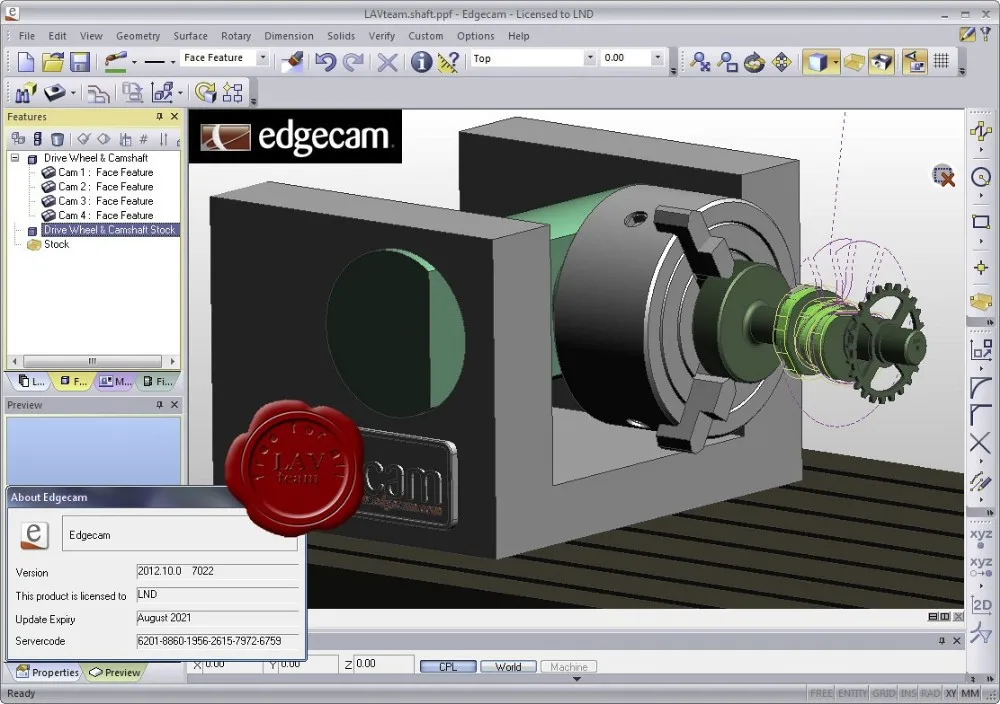The width and height of the screenshot is (1000, 704).
Task: Click the Features panel horizontal scrollbar
Action: point(93,361)
